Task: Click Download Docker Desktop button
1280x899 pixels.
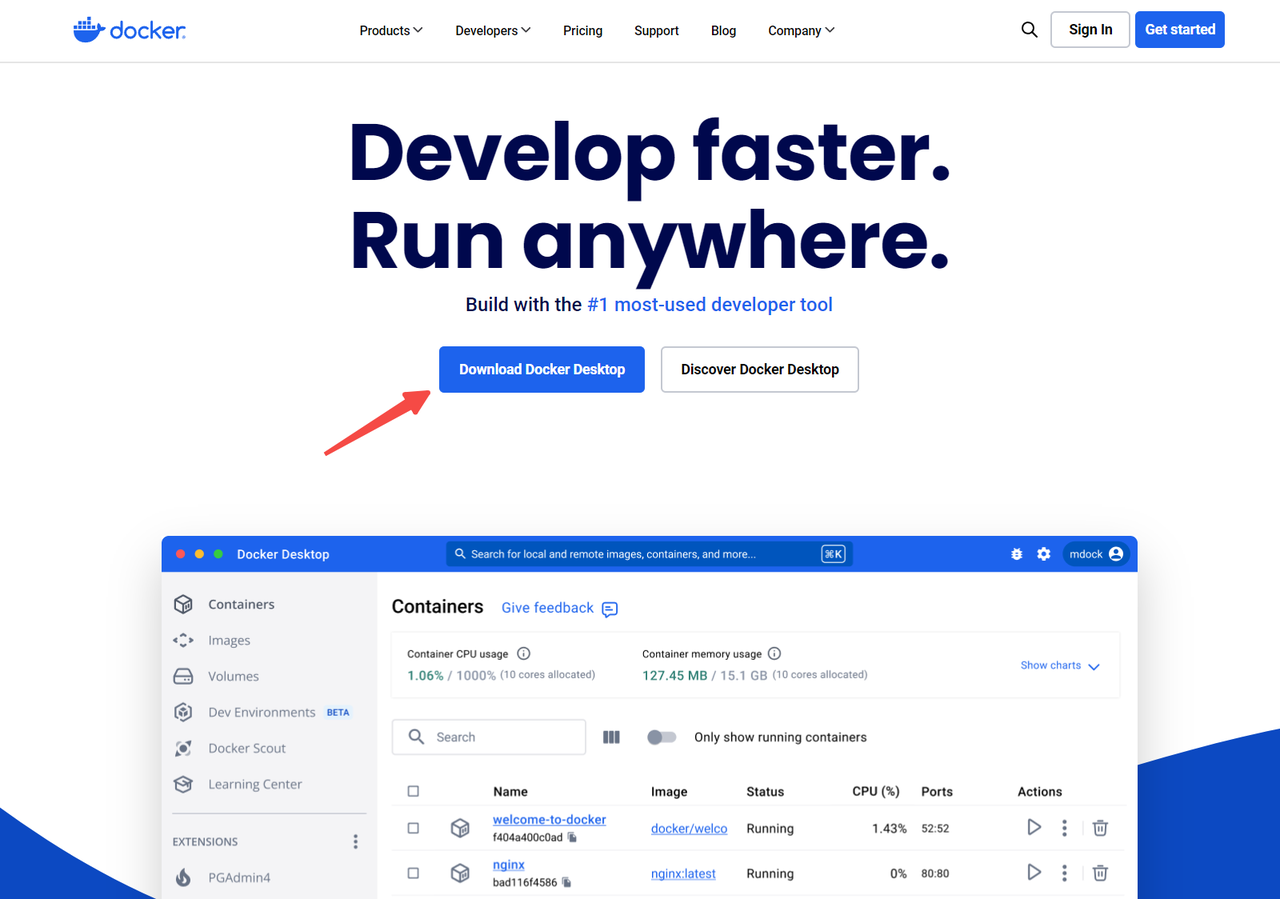Action: [542, 369]
